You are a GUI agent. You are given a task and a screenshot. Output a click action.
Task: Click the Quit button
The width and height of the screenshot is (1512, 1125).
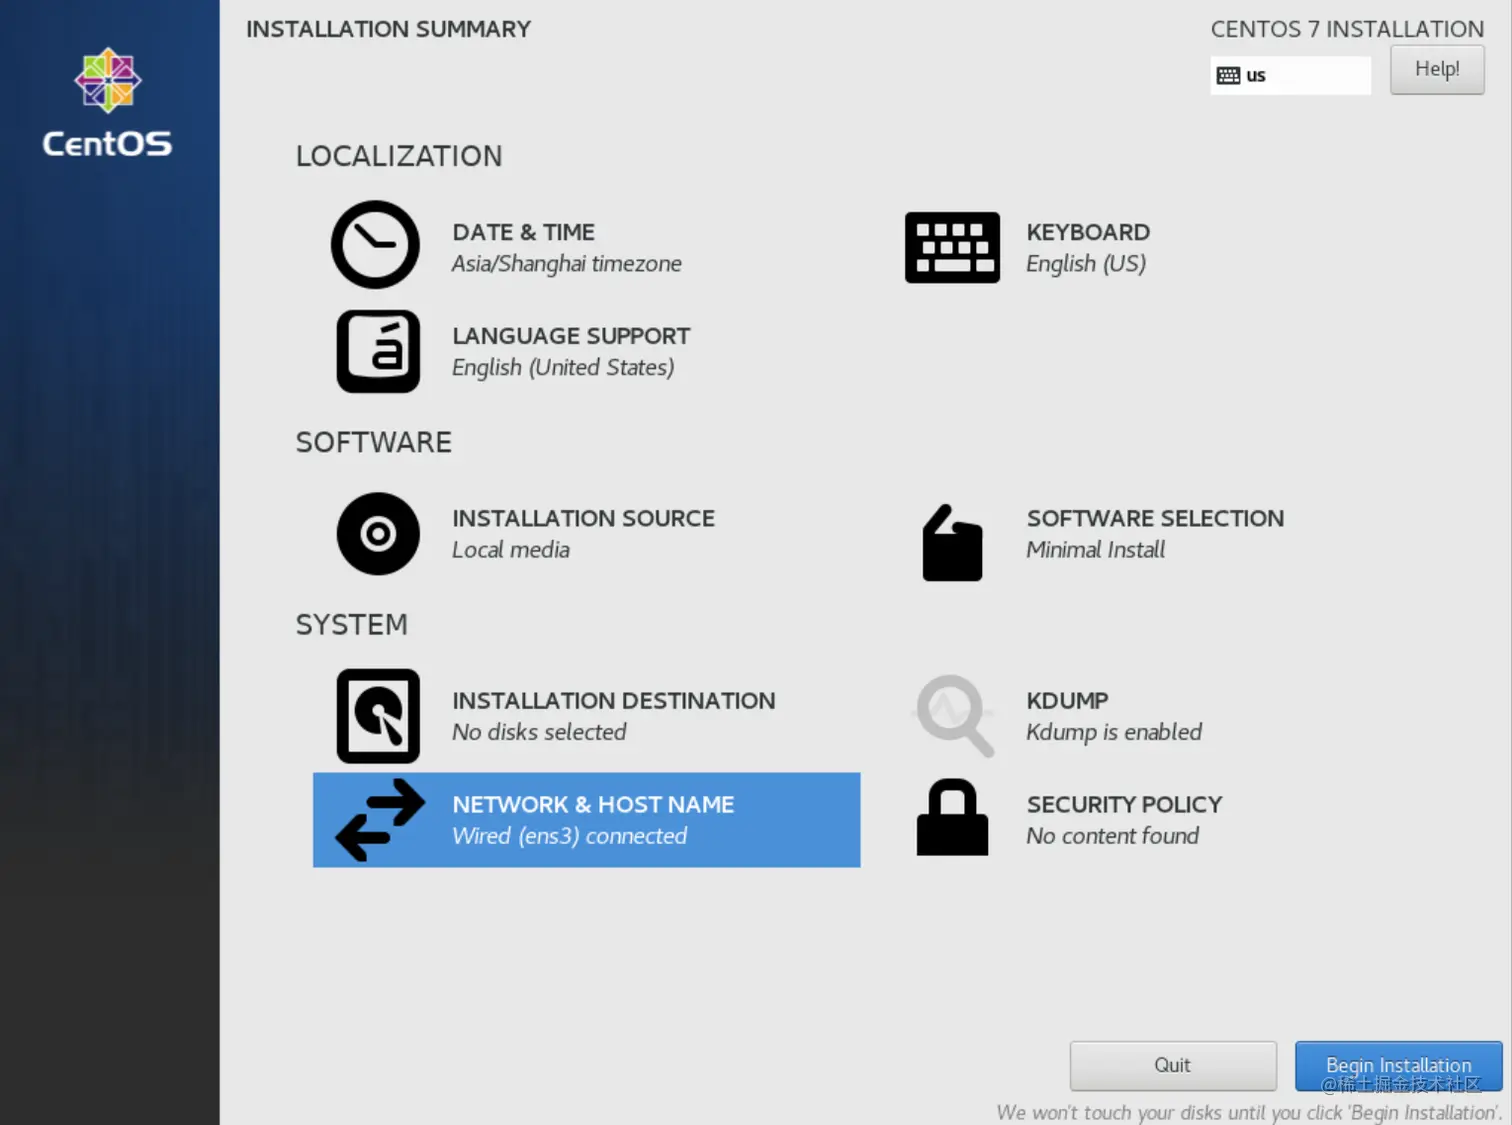pos(1173,1065)
